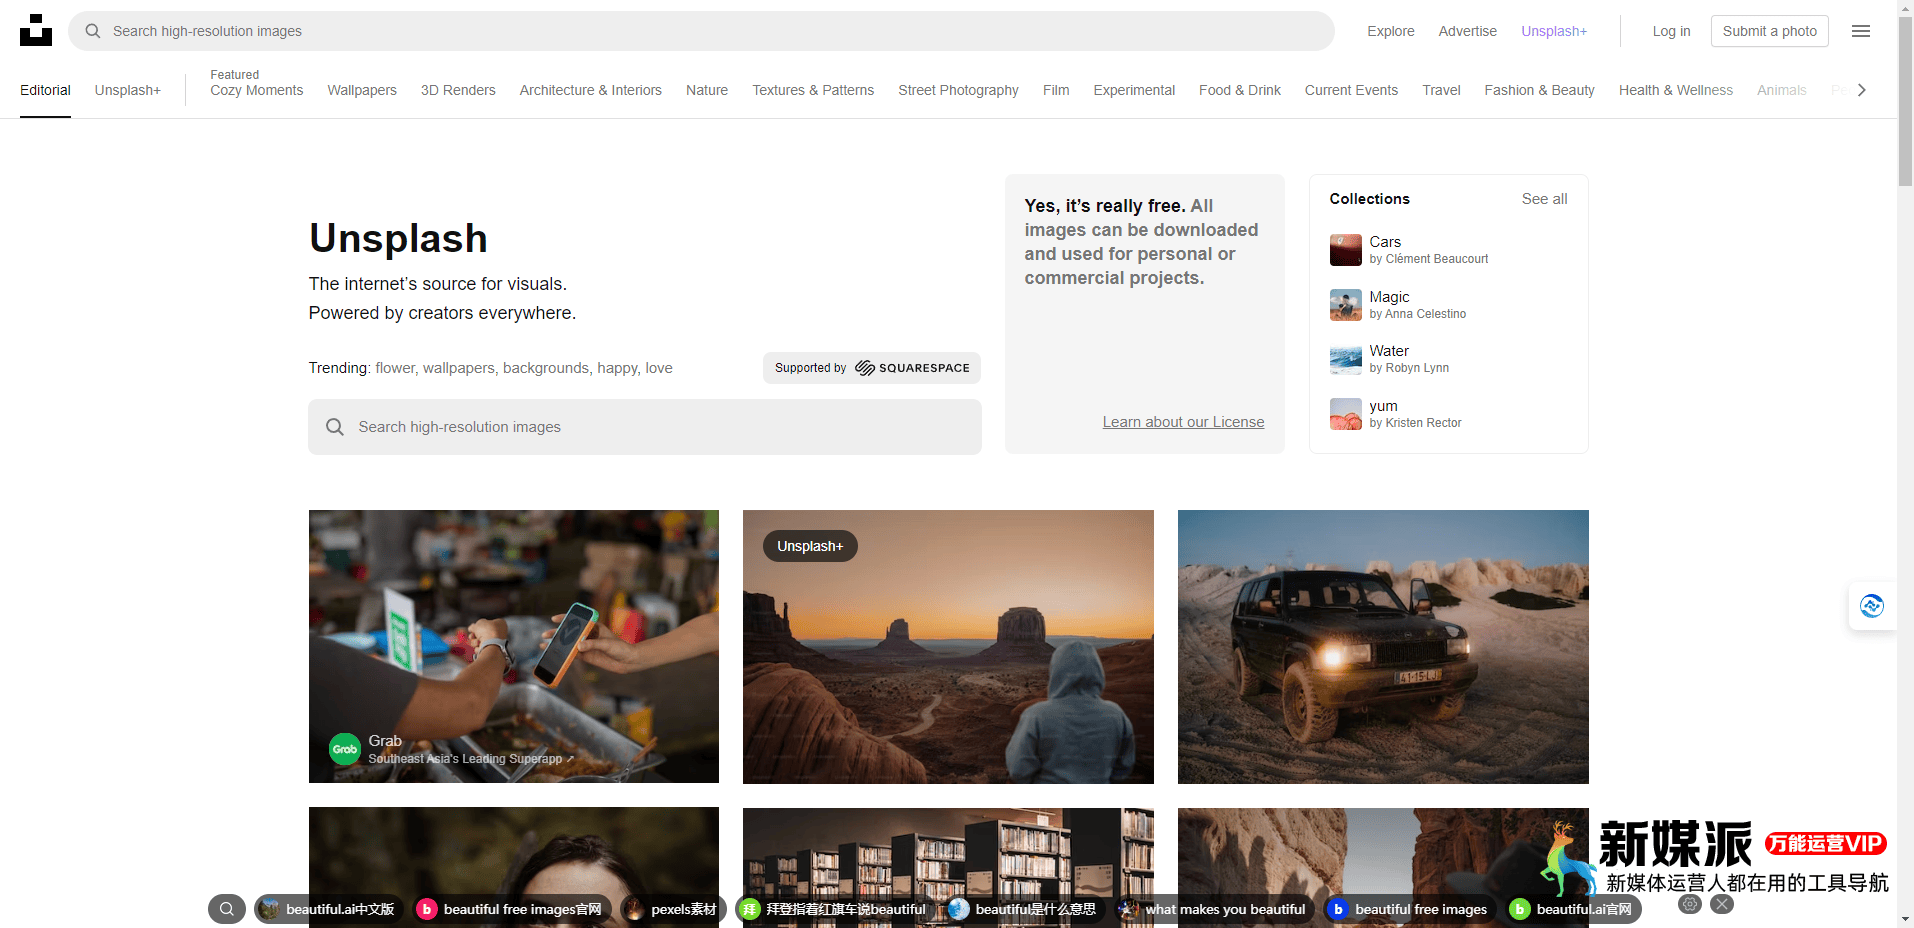Switch to the Street Photography category
This screenshot has width=1914, height=928.
[957, 90]
